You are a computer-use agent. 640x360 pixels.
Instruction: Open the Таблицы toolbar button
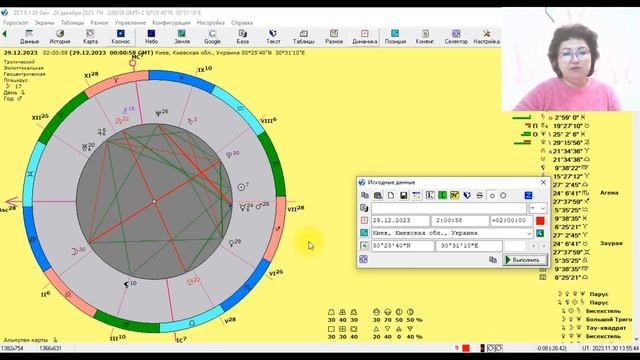pos(304,37)
